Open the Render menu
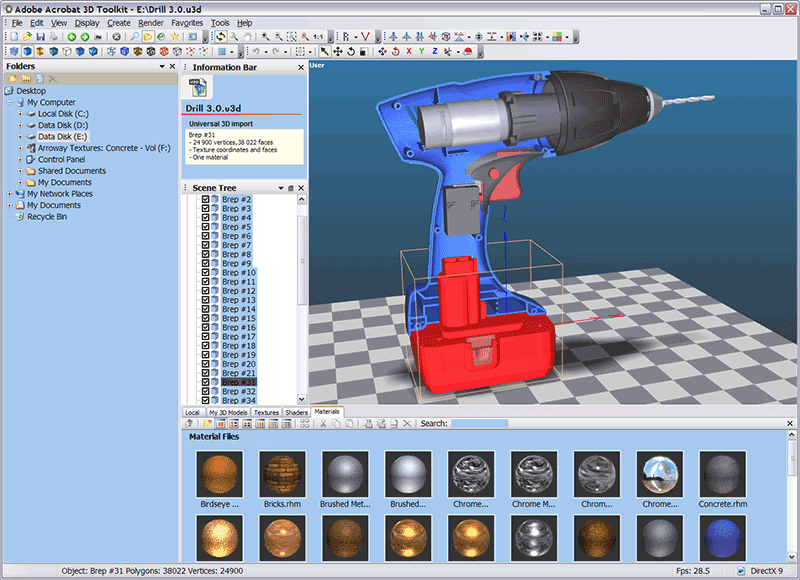The height and width of the screenshot is (580, 800). [x=150, y=22]
